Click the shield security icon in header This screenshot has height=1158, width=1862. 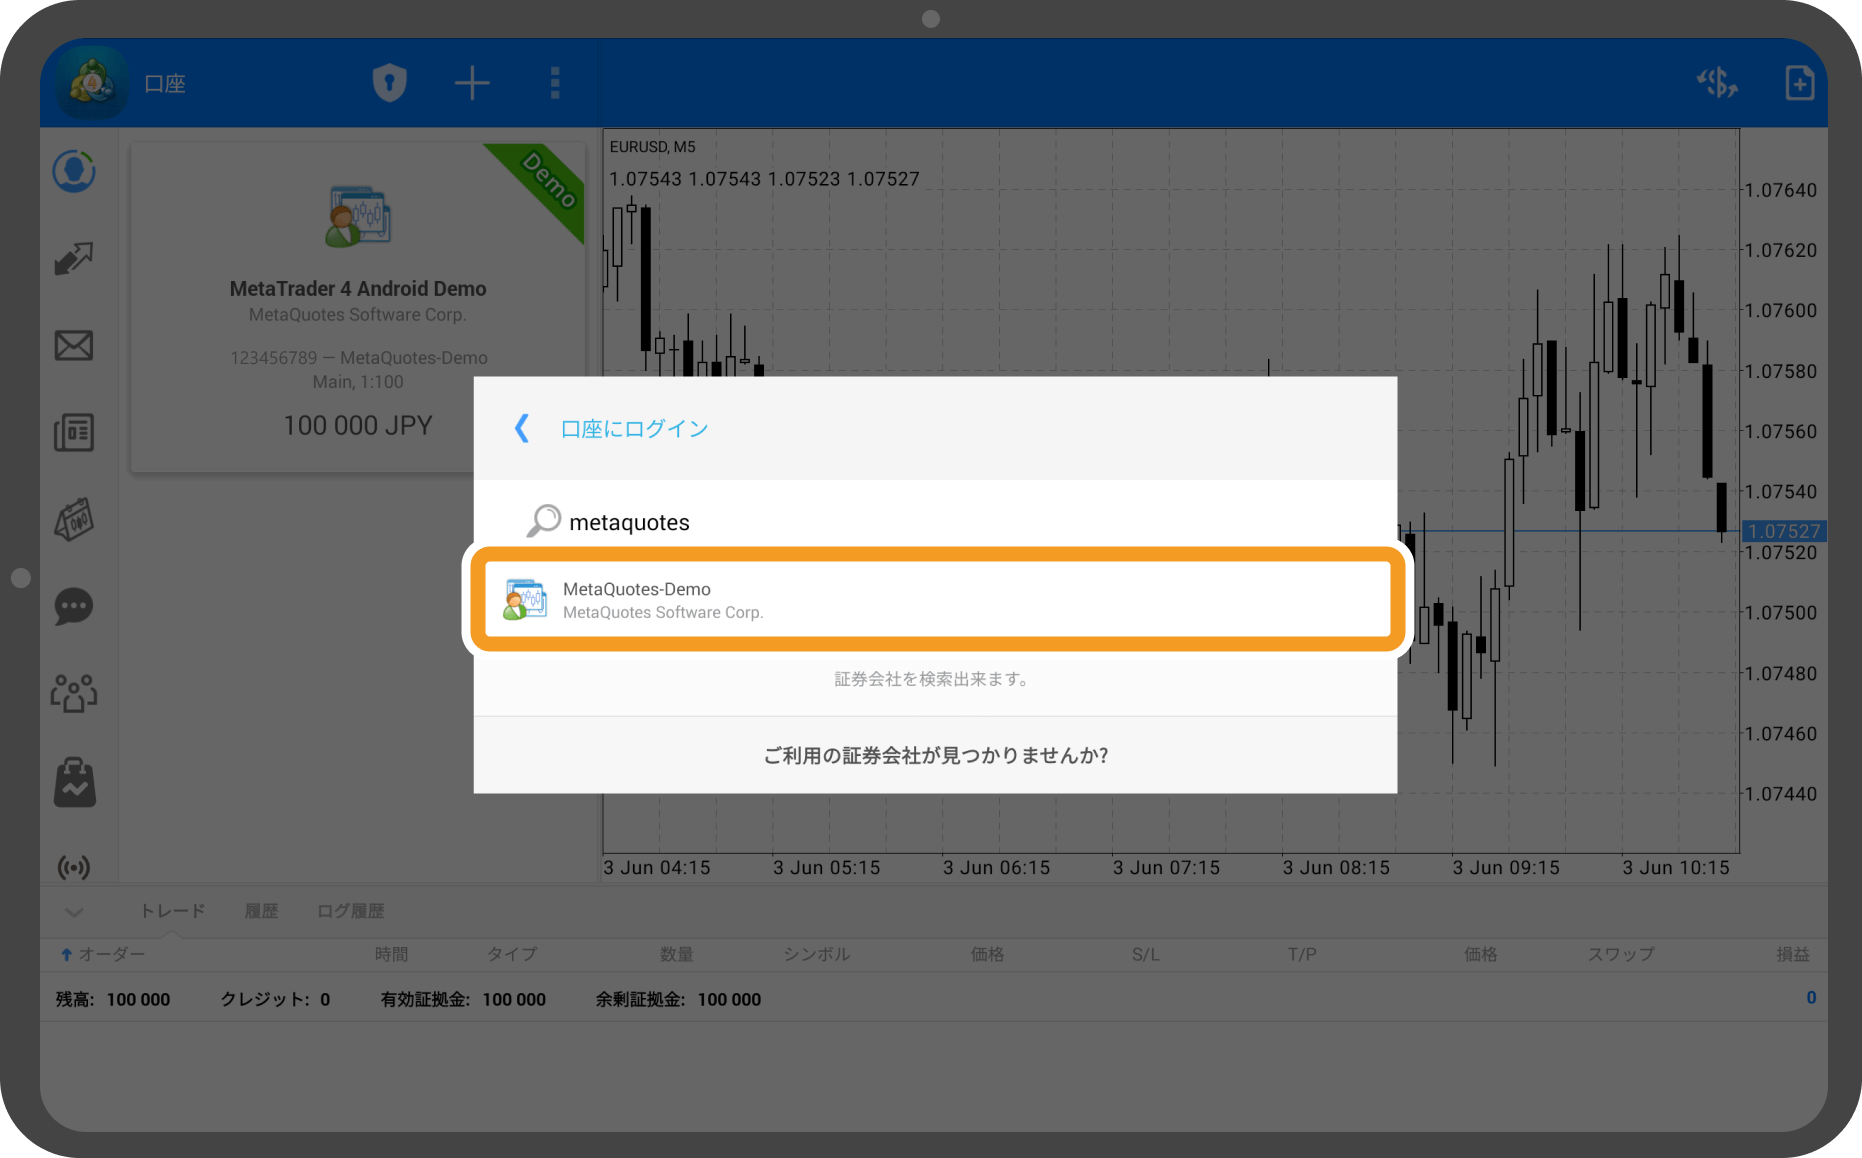(389, 83)
